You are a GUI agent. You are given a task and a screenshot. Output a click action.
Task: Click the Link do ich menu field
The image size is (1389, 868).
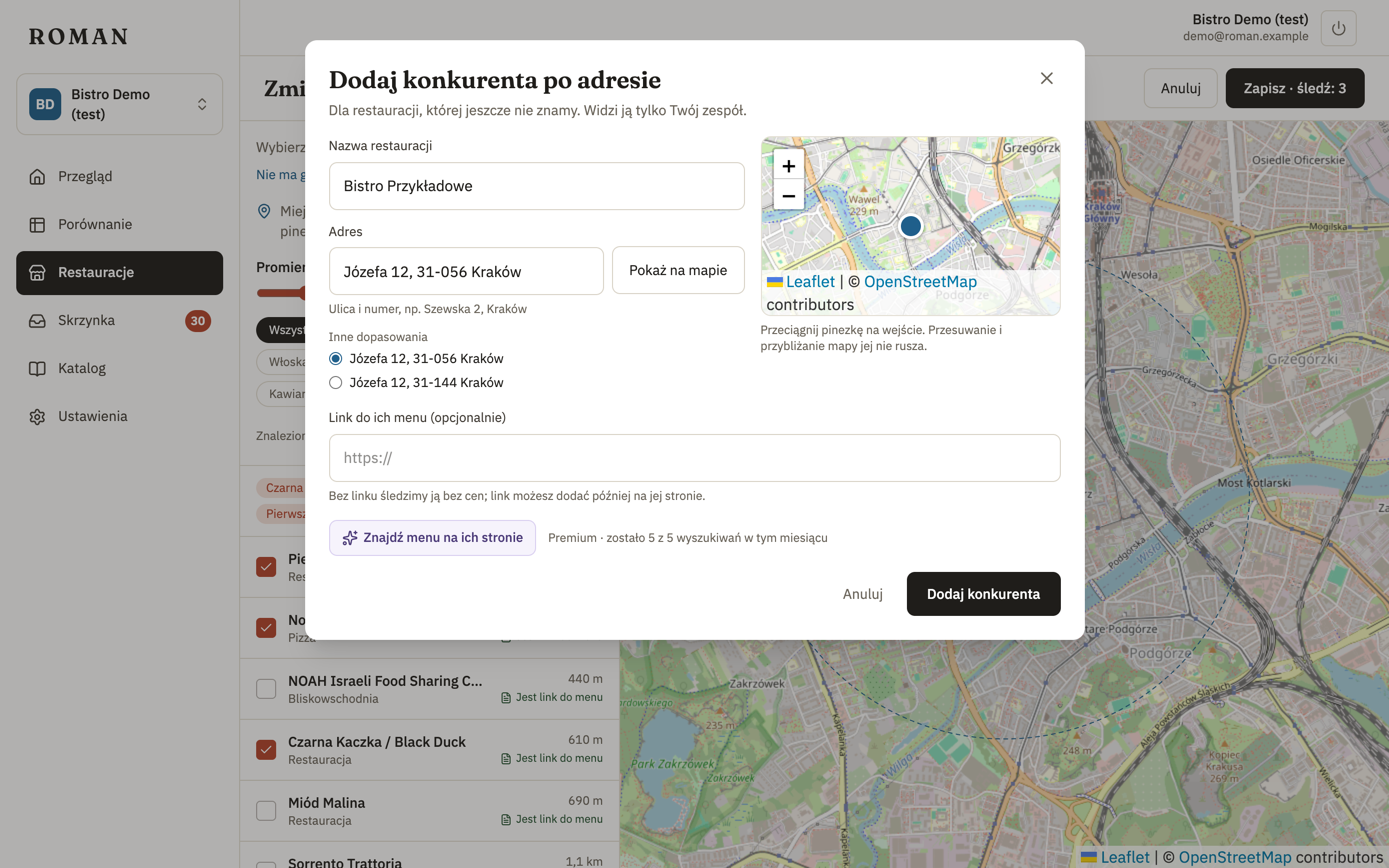694,458
